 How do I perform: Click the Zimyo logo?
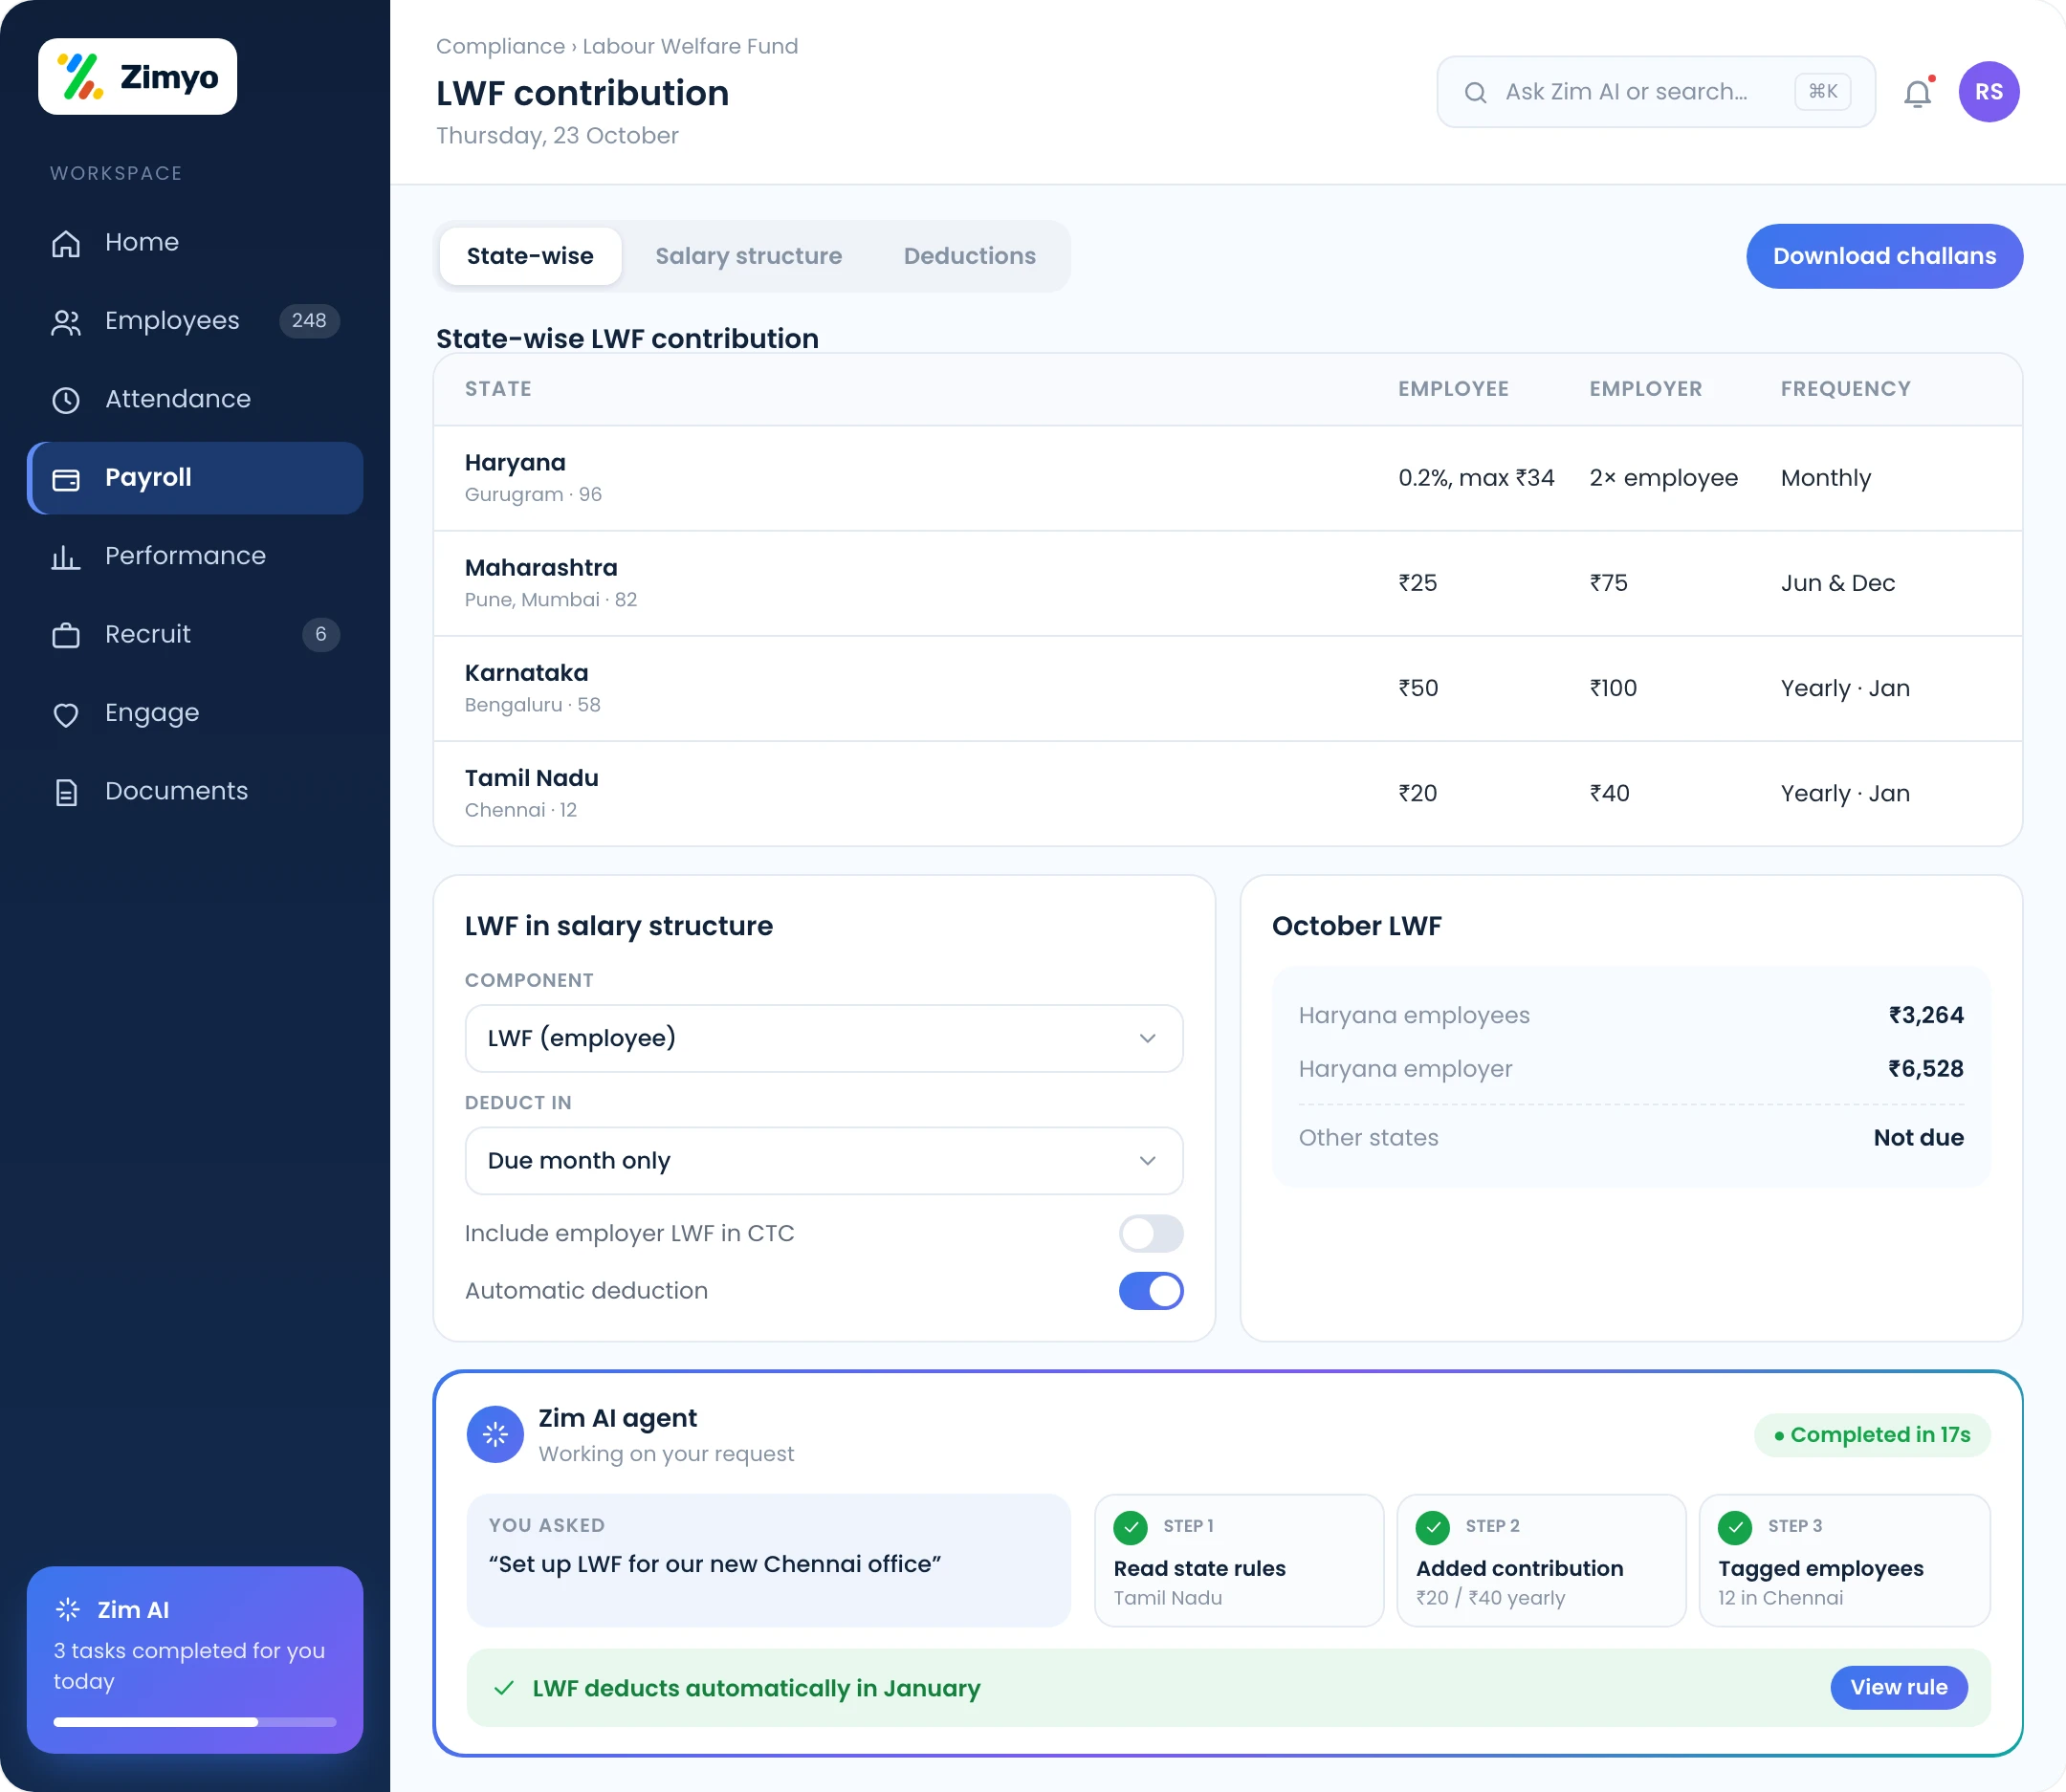click(137, 77)
